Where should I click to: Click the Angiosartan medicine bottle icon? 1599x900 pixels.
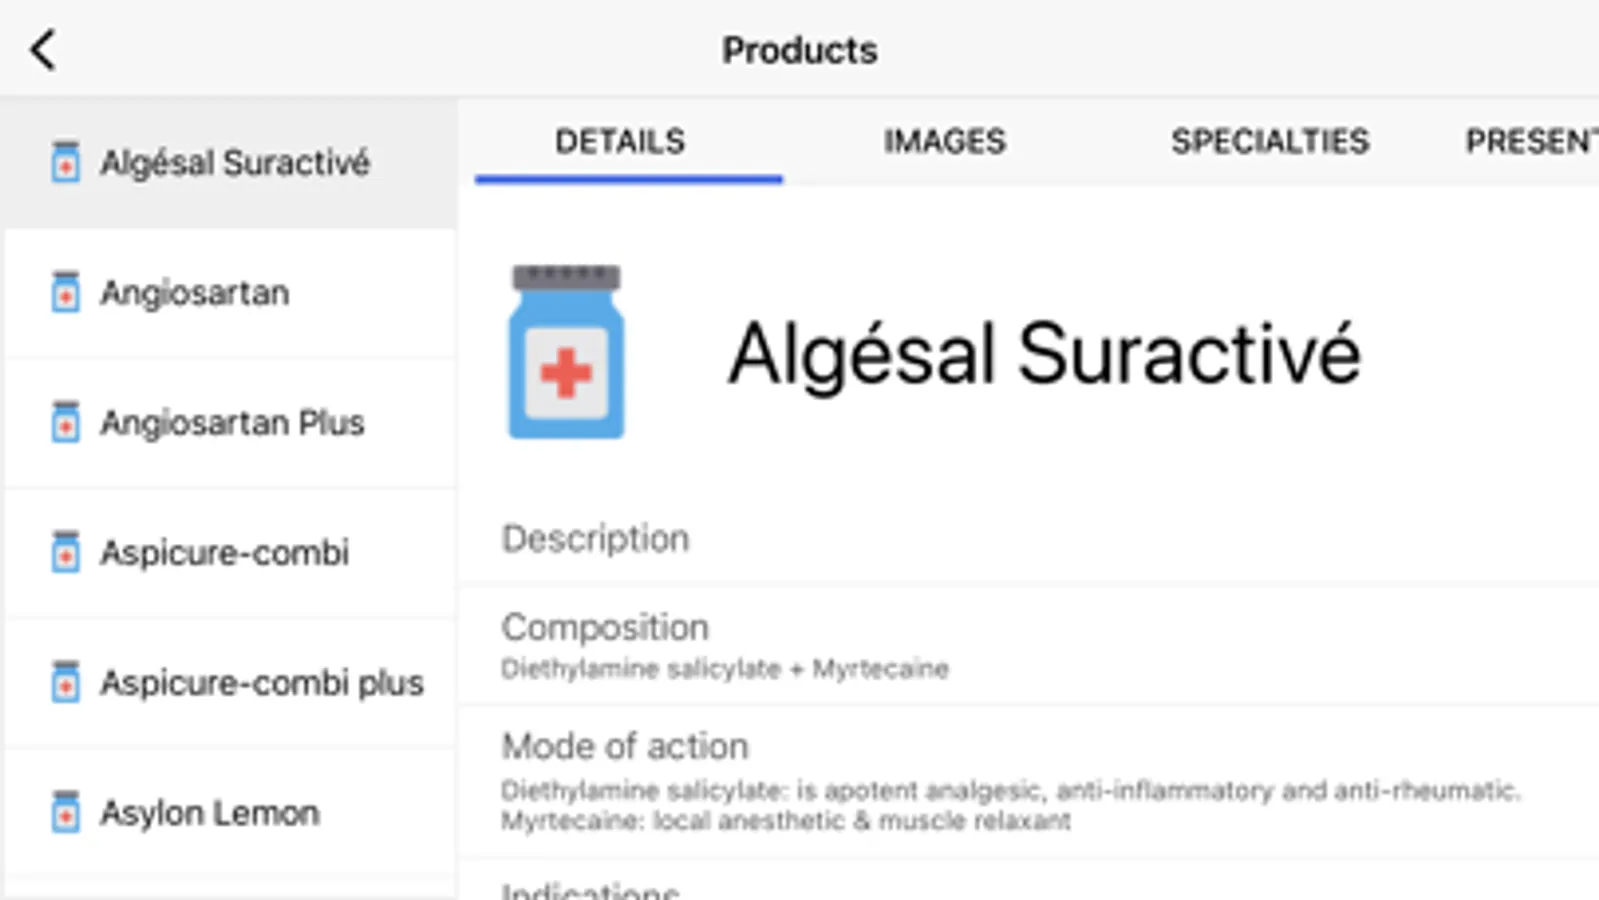pos(66,292)
